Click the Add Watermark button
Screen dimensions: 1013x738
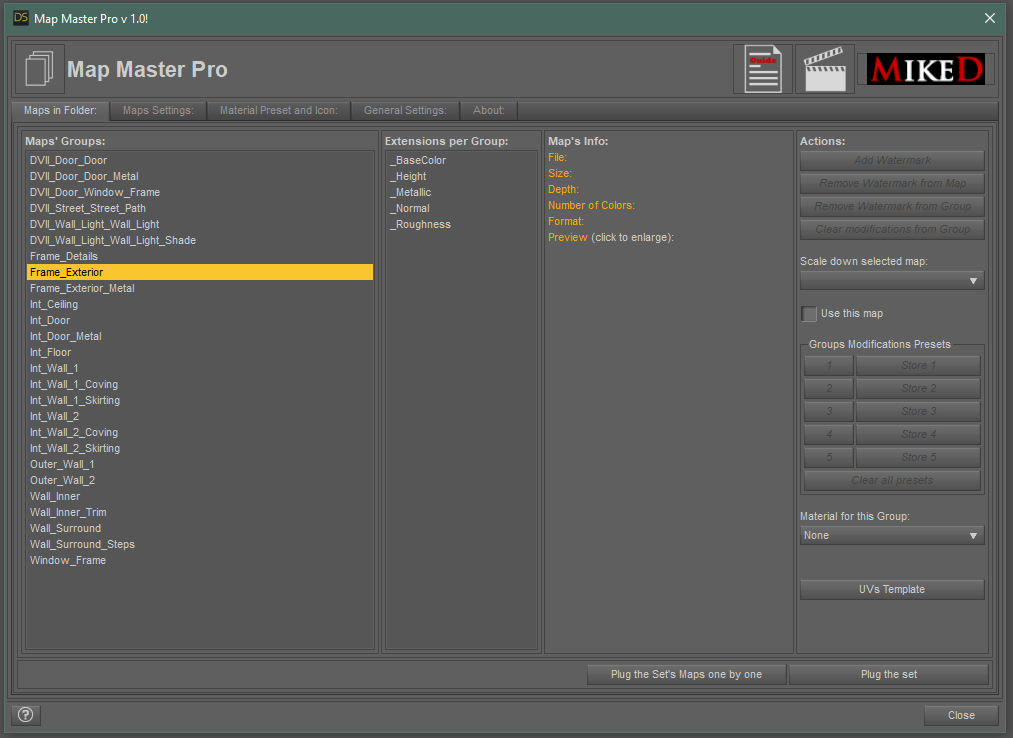pyautogui.click(x=892, y=160)
